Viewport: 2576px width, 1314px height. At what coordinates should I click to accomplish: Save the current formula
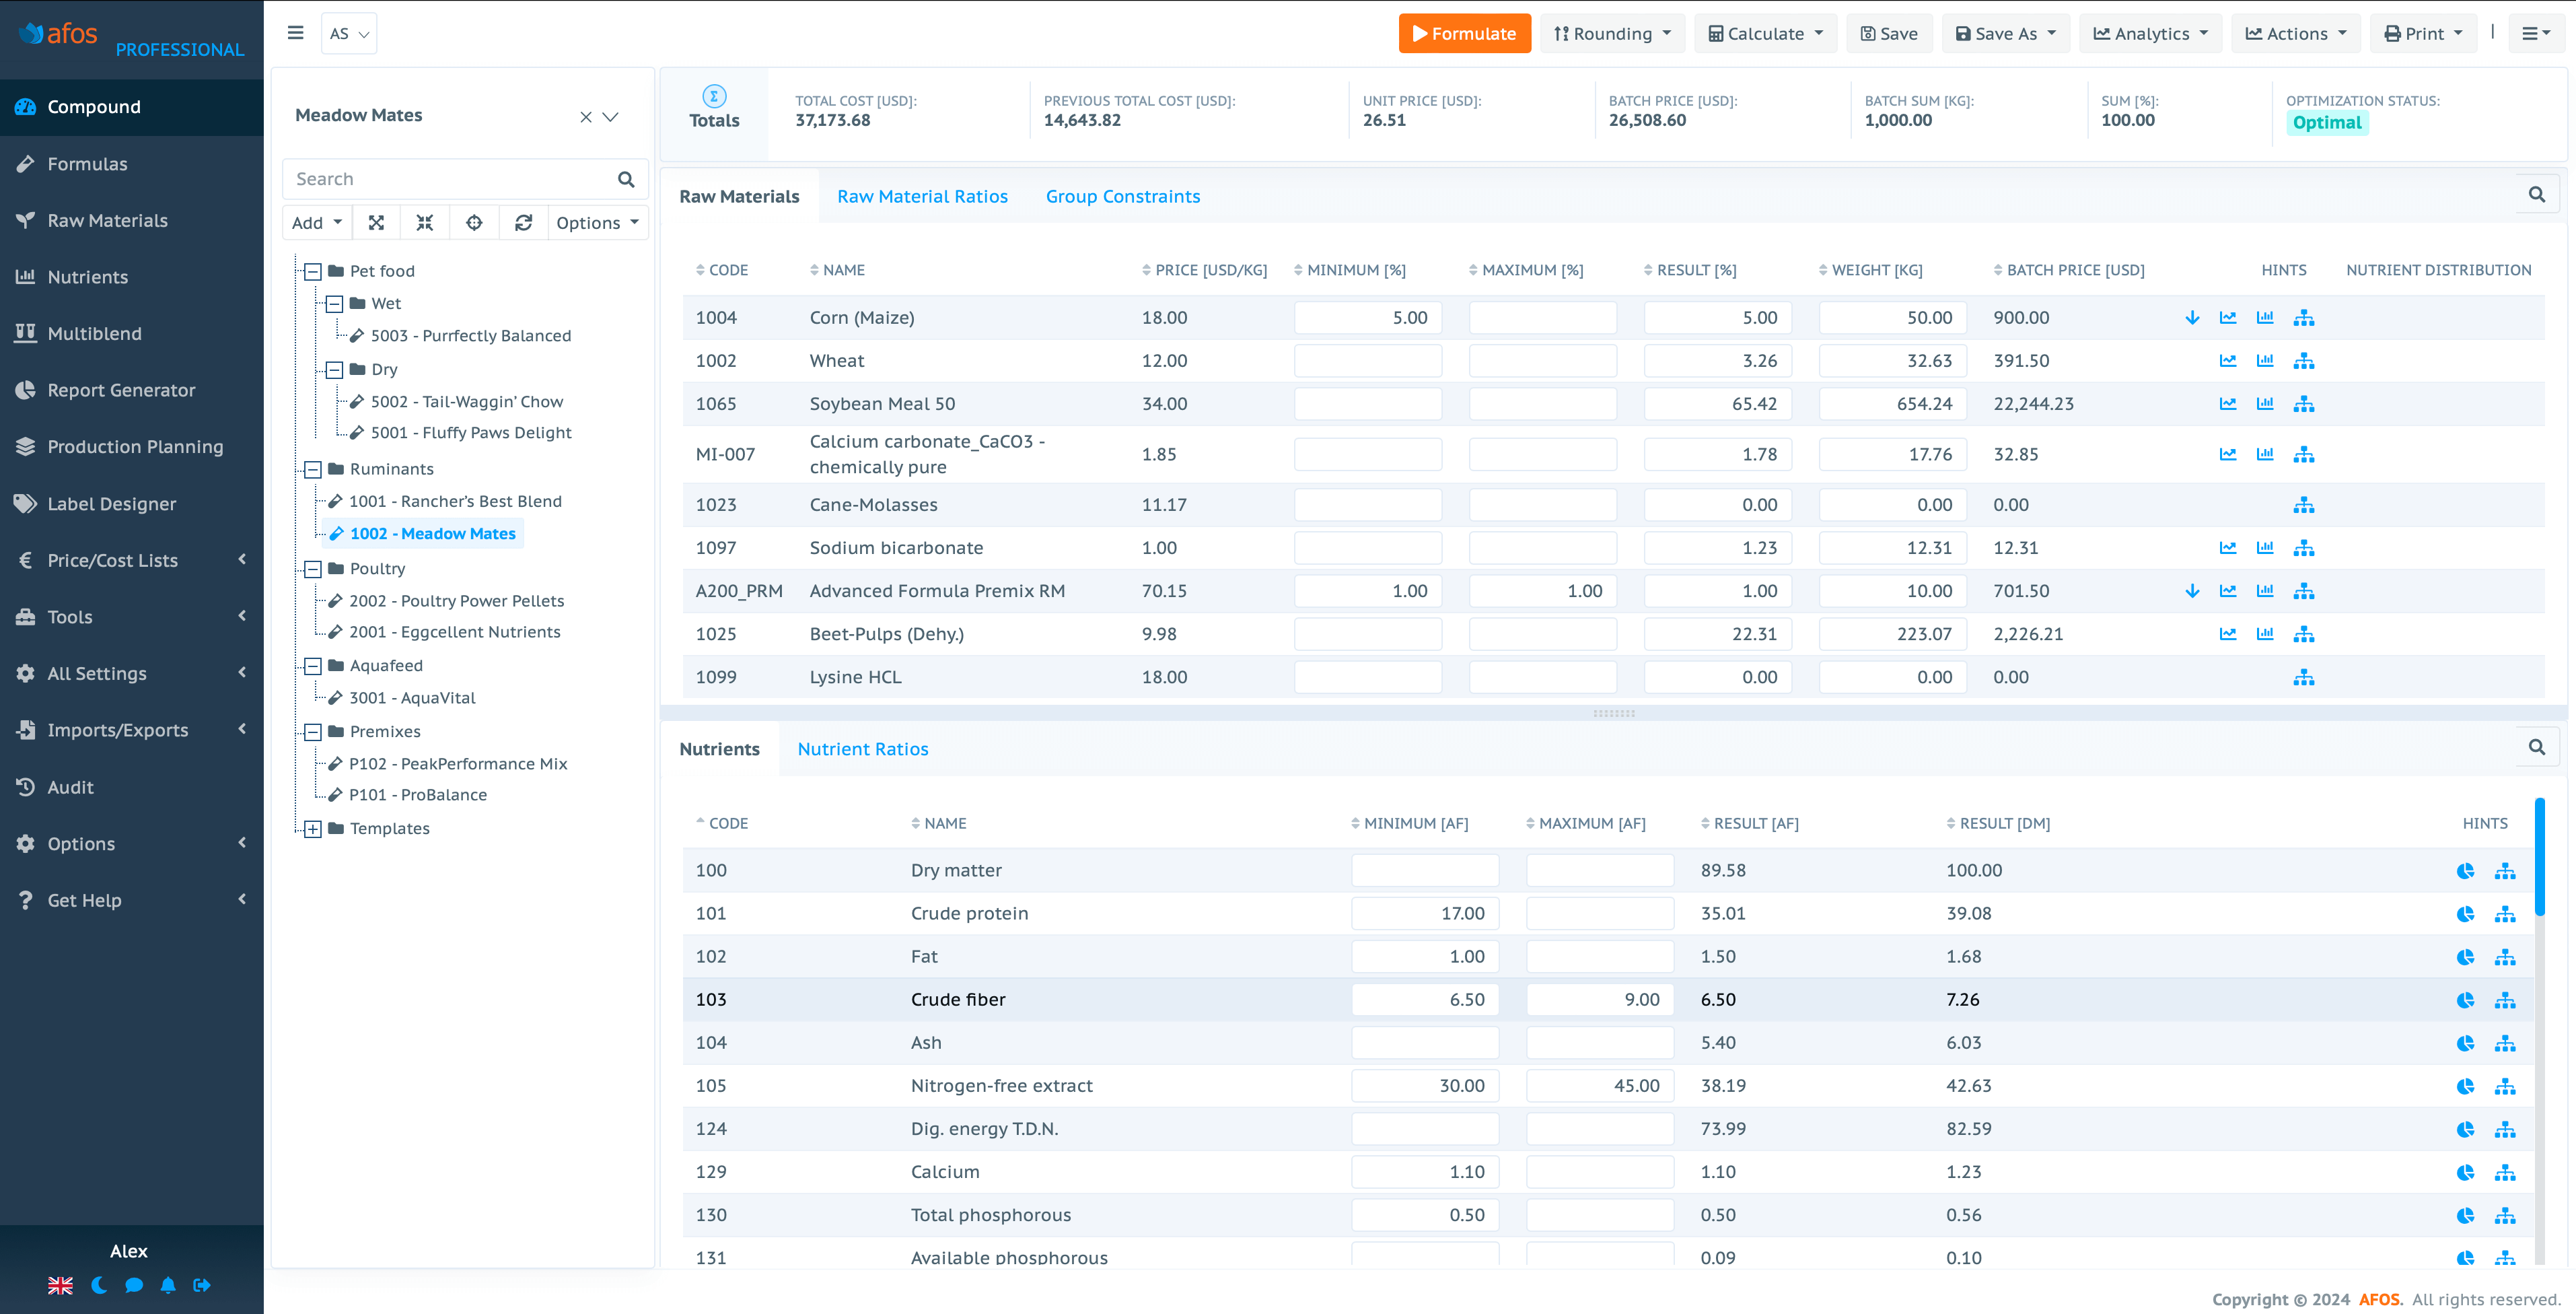pos(1889,33)
